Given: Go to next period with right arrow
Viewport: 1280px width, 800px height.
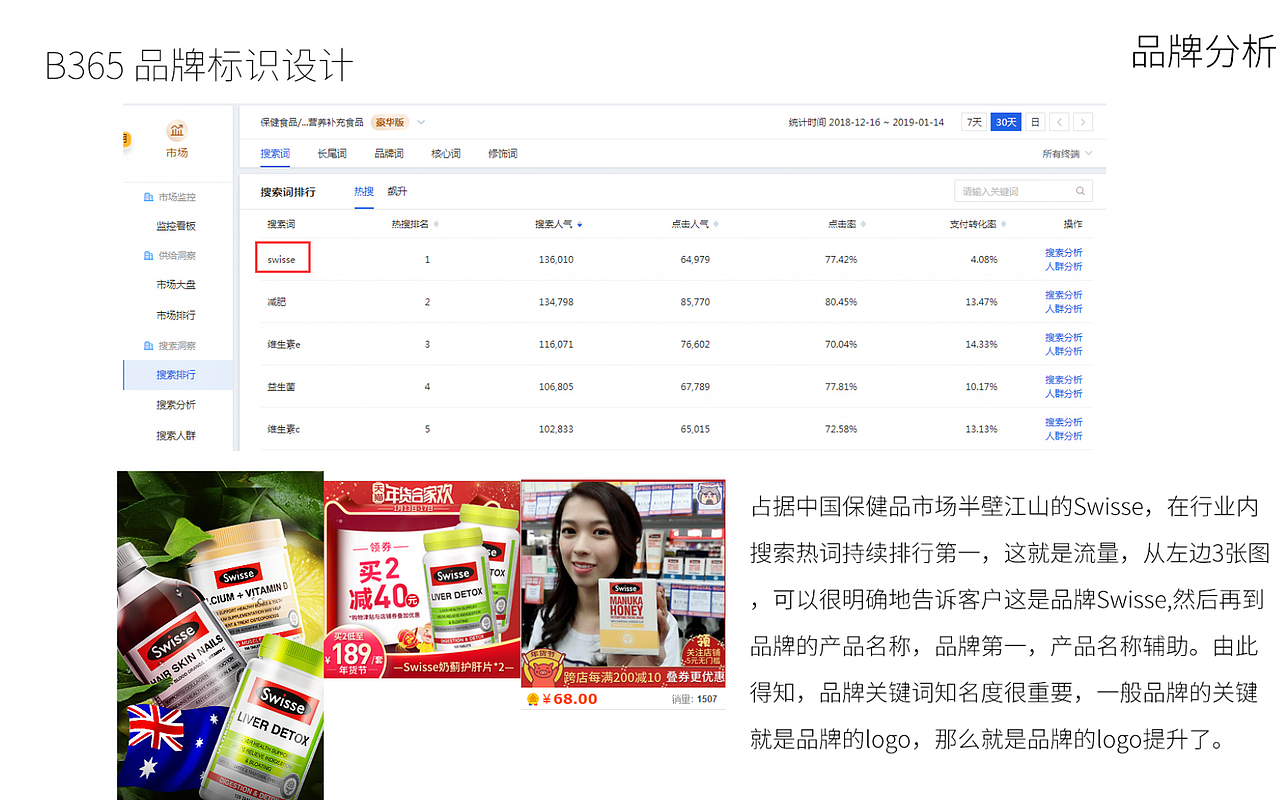Looking at the screenshot, I should [x=1082, y=122].
